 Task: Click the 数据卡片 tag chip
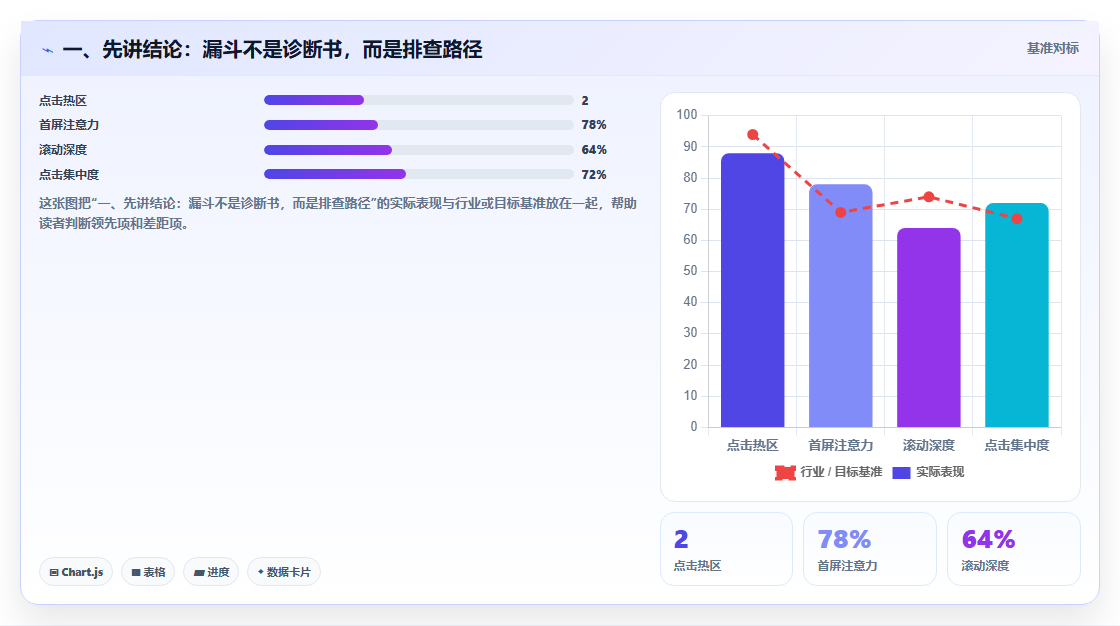[x=284, y=572]
